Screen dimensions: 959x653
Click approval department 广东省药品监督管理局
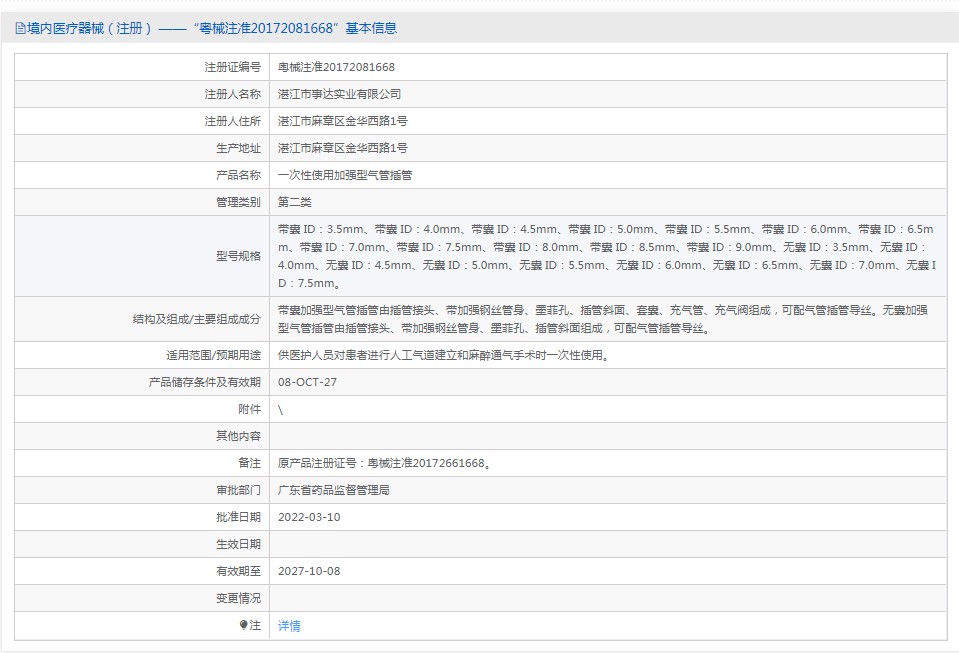pyautogui.click(x=333, y=490)
